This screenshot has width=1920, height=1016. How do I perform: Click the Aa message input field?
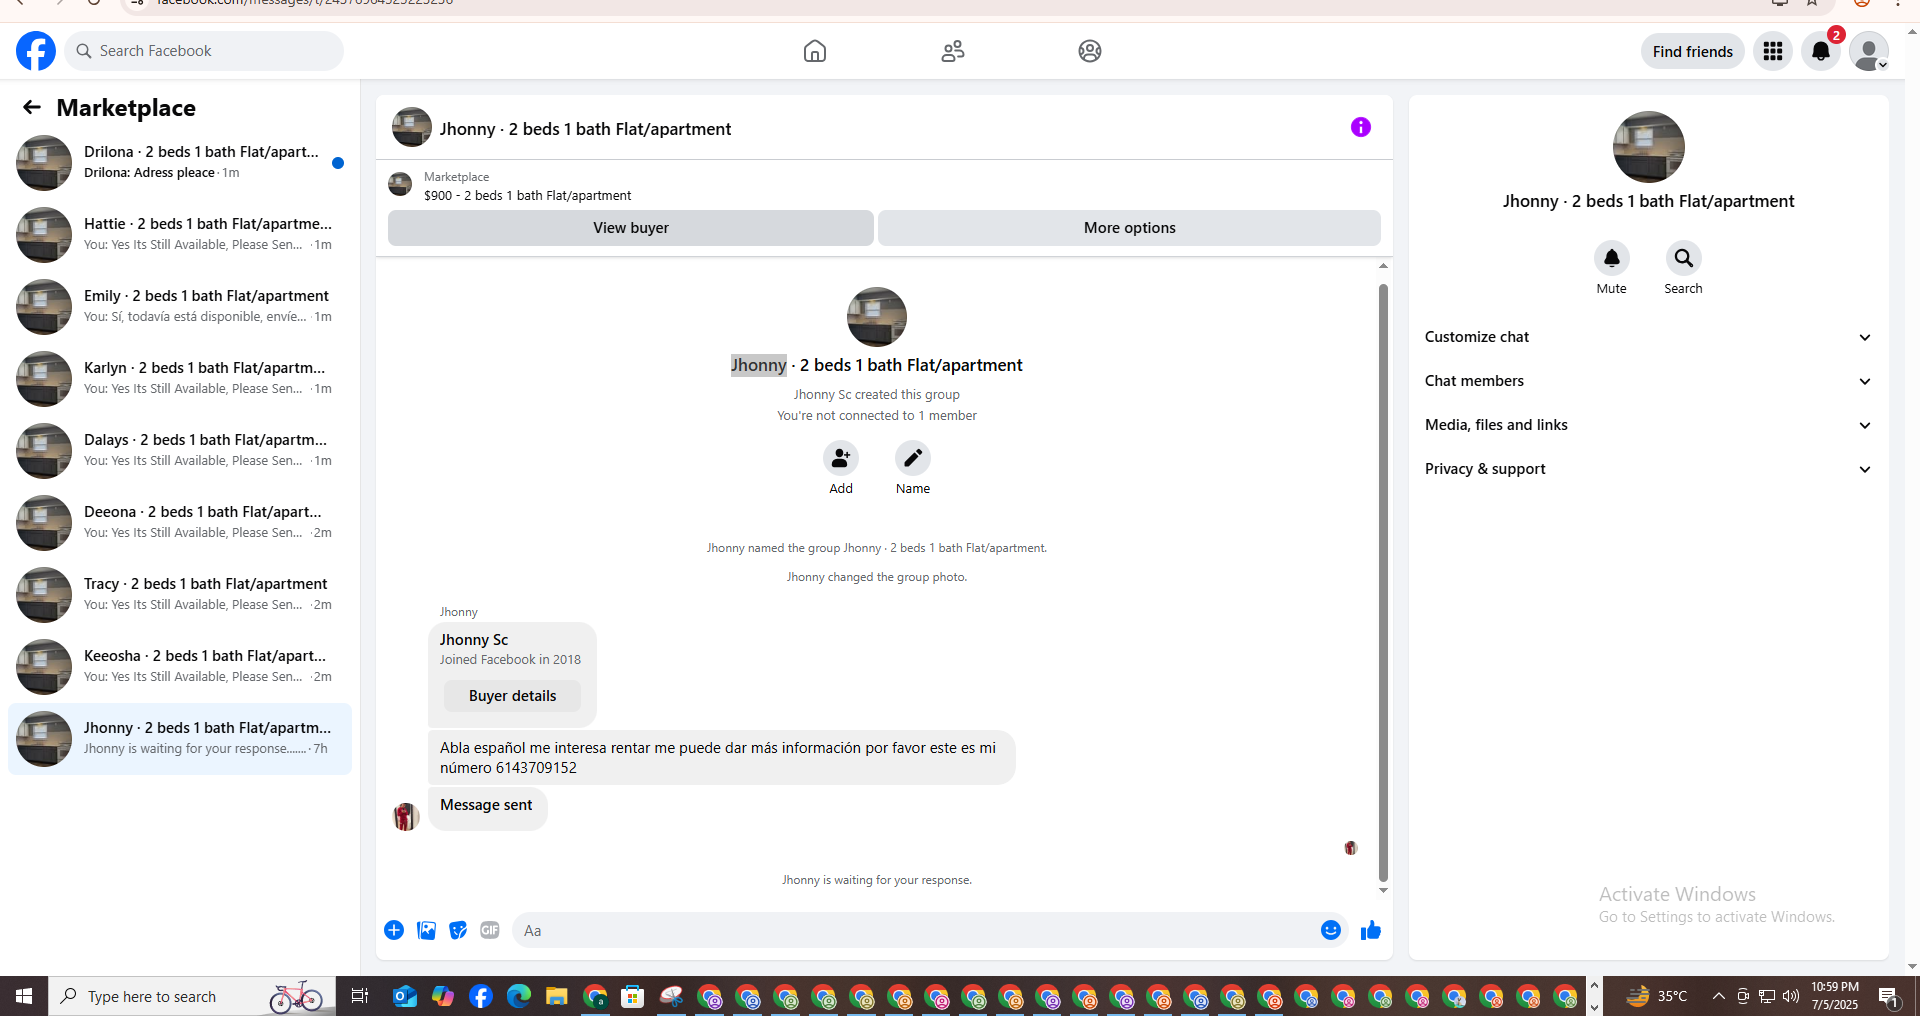[x=930, y=930]
